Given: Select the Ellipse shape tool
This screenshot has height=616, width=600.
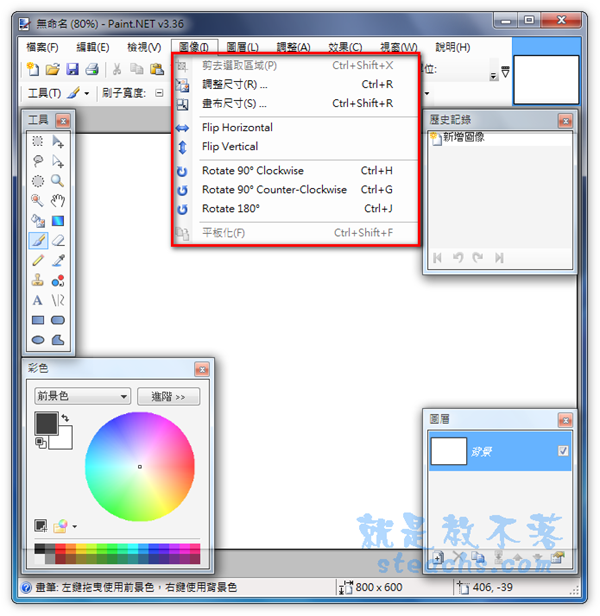Looking at the screenshot, I should (38, 340).
